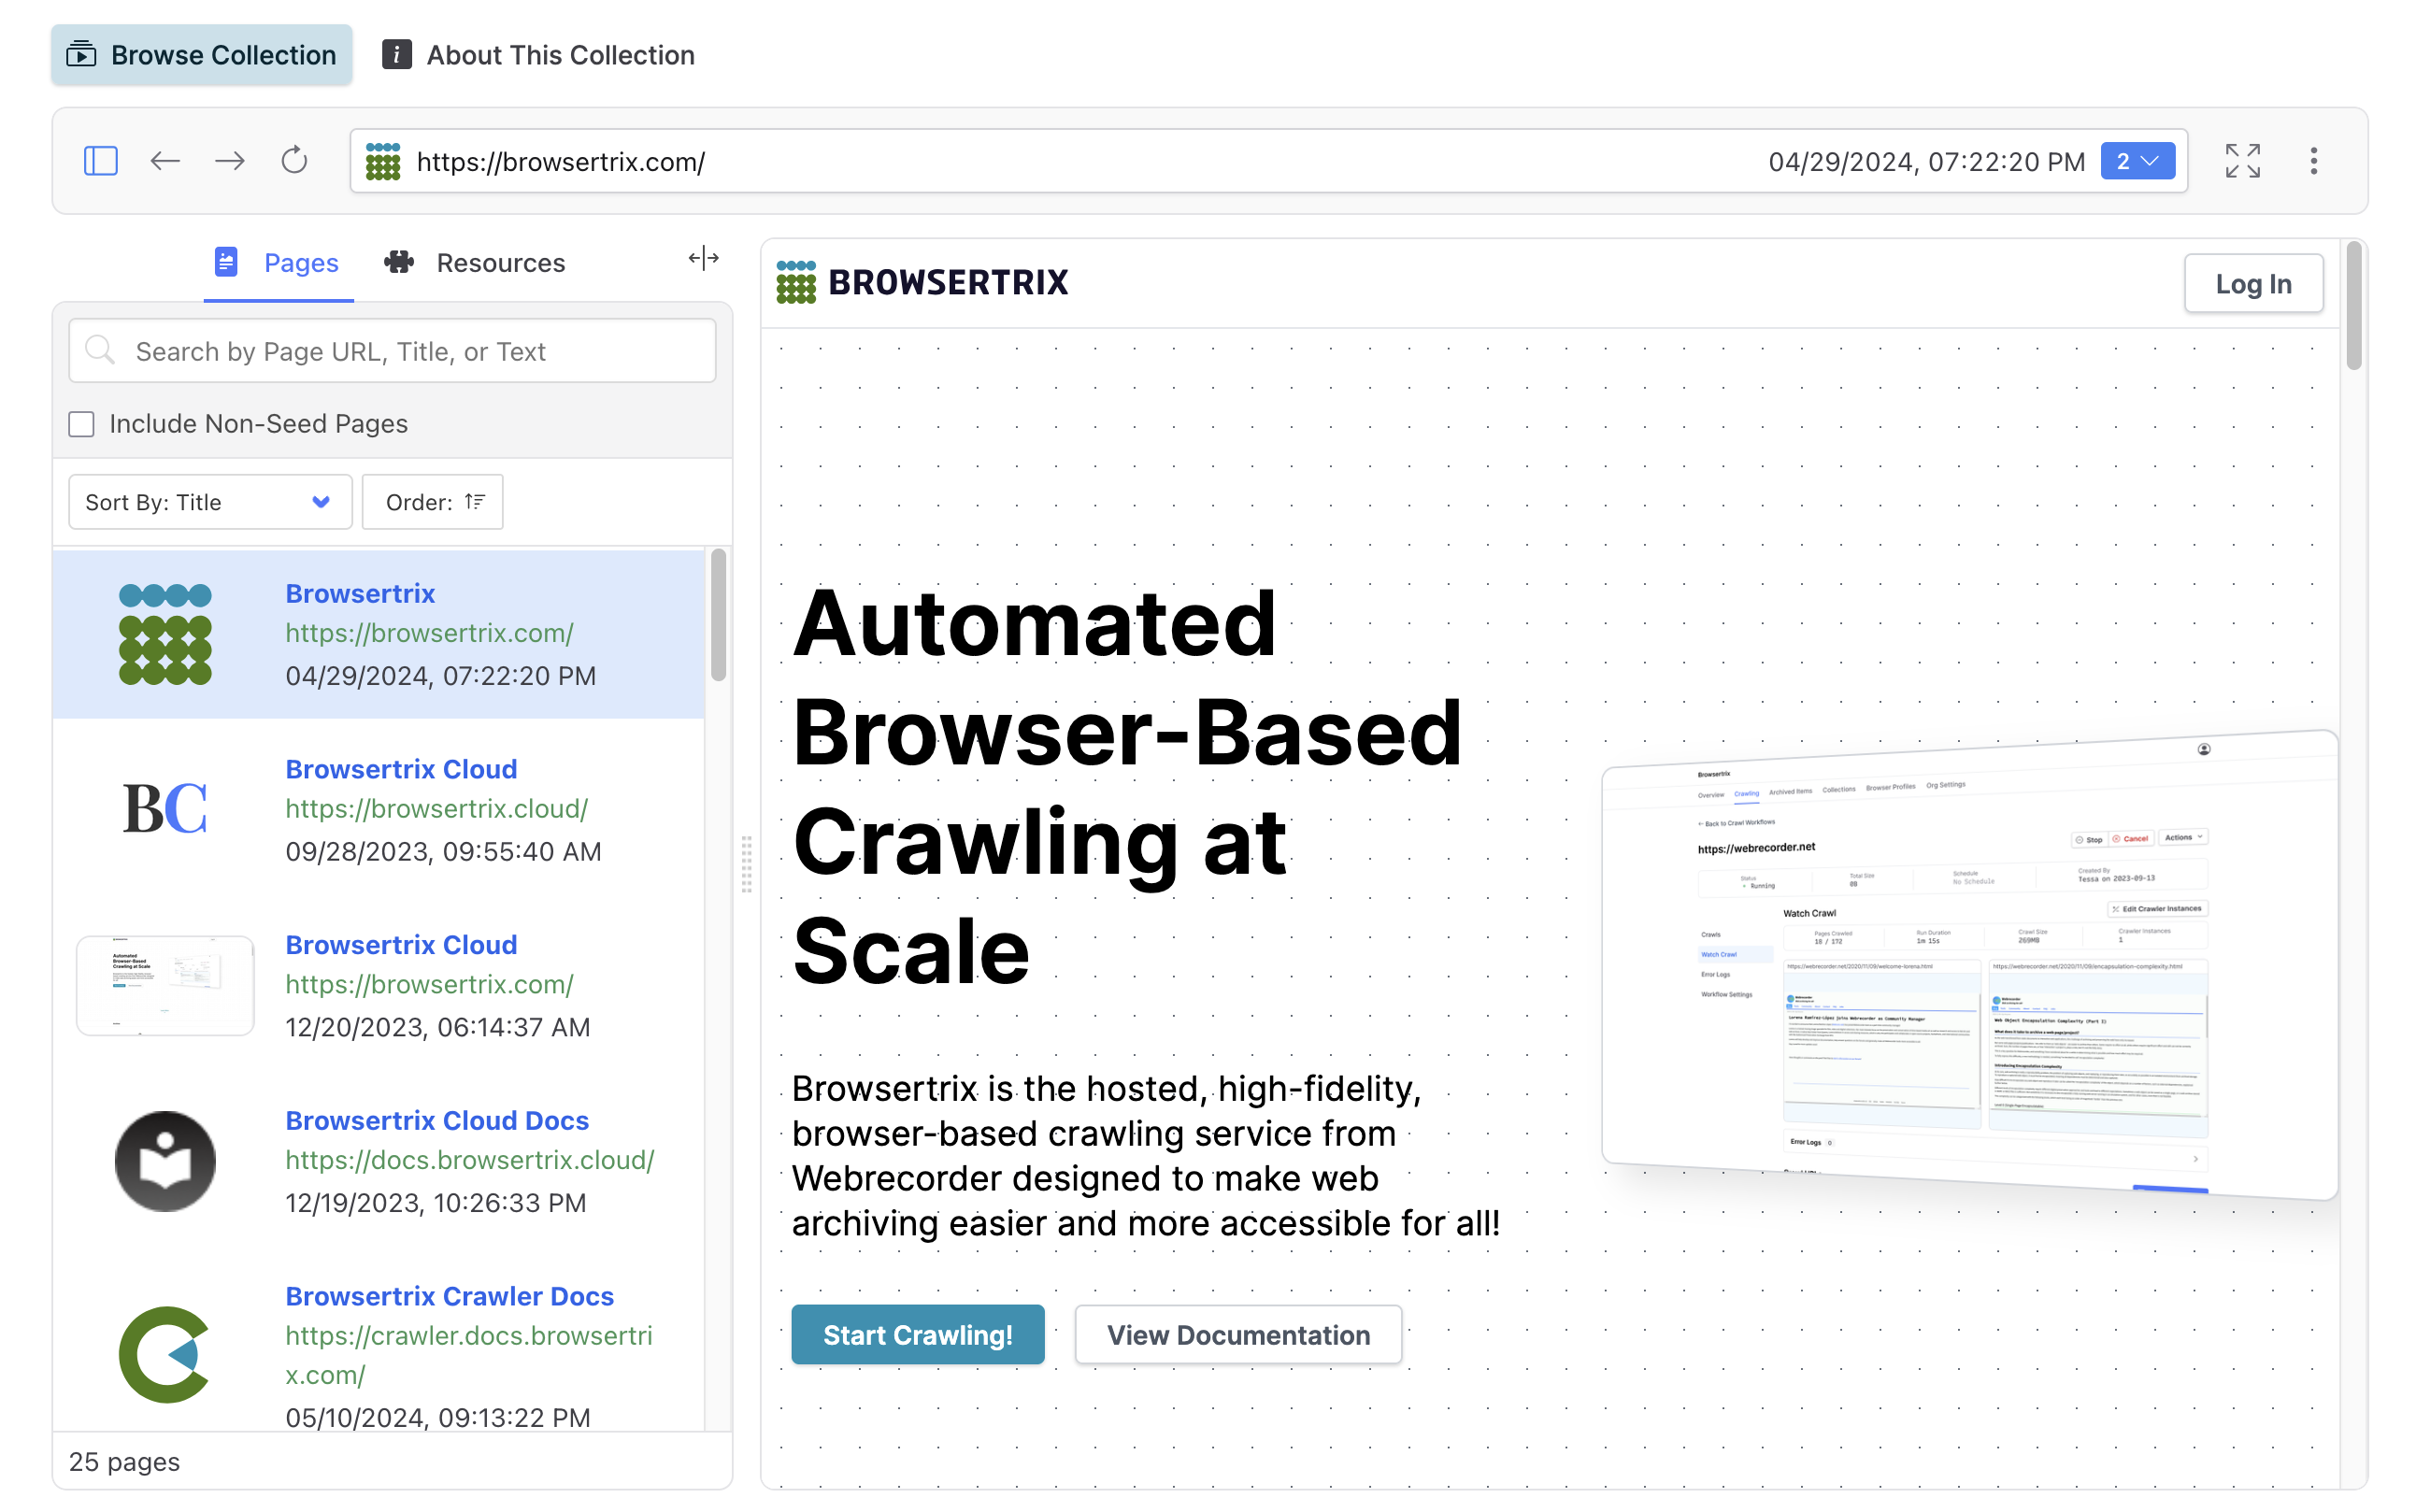Click View Documentation button
Screen dimensions: 2416x1512
(1238, 1334)
